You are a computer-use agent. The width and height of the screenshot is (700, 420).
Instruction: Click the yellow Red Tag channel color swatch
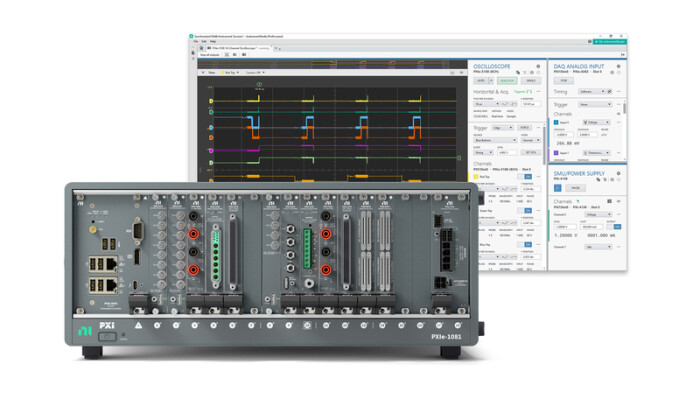473,175
